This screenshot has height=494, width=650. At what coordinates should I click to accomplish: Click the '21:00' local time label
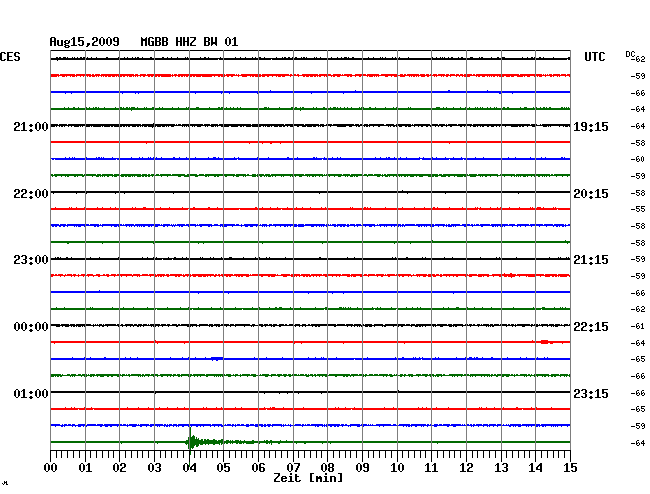31,126
